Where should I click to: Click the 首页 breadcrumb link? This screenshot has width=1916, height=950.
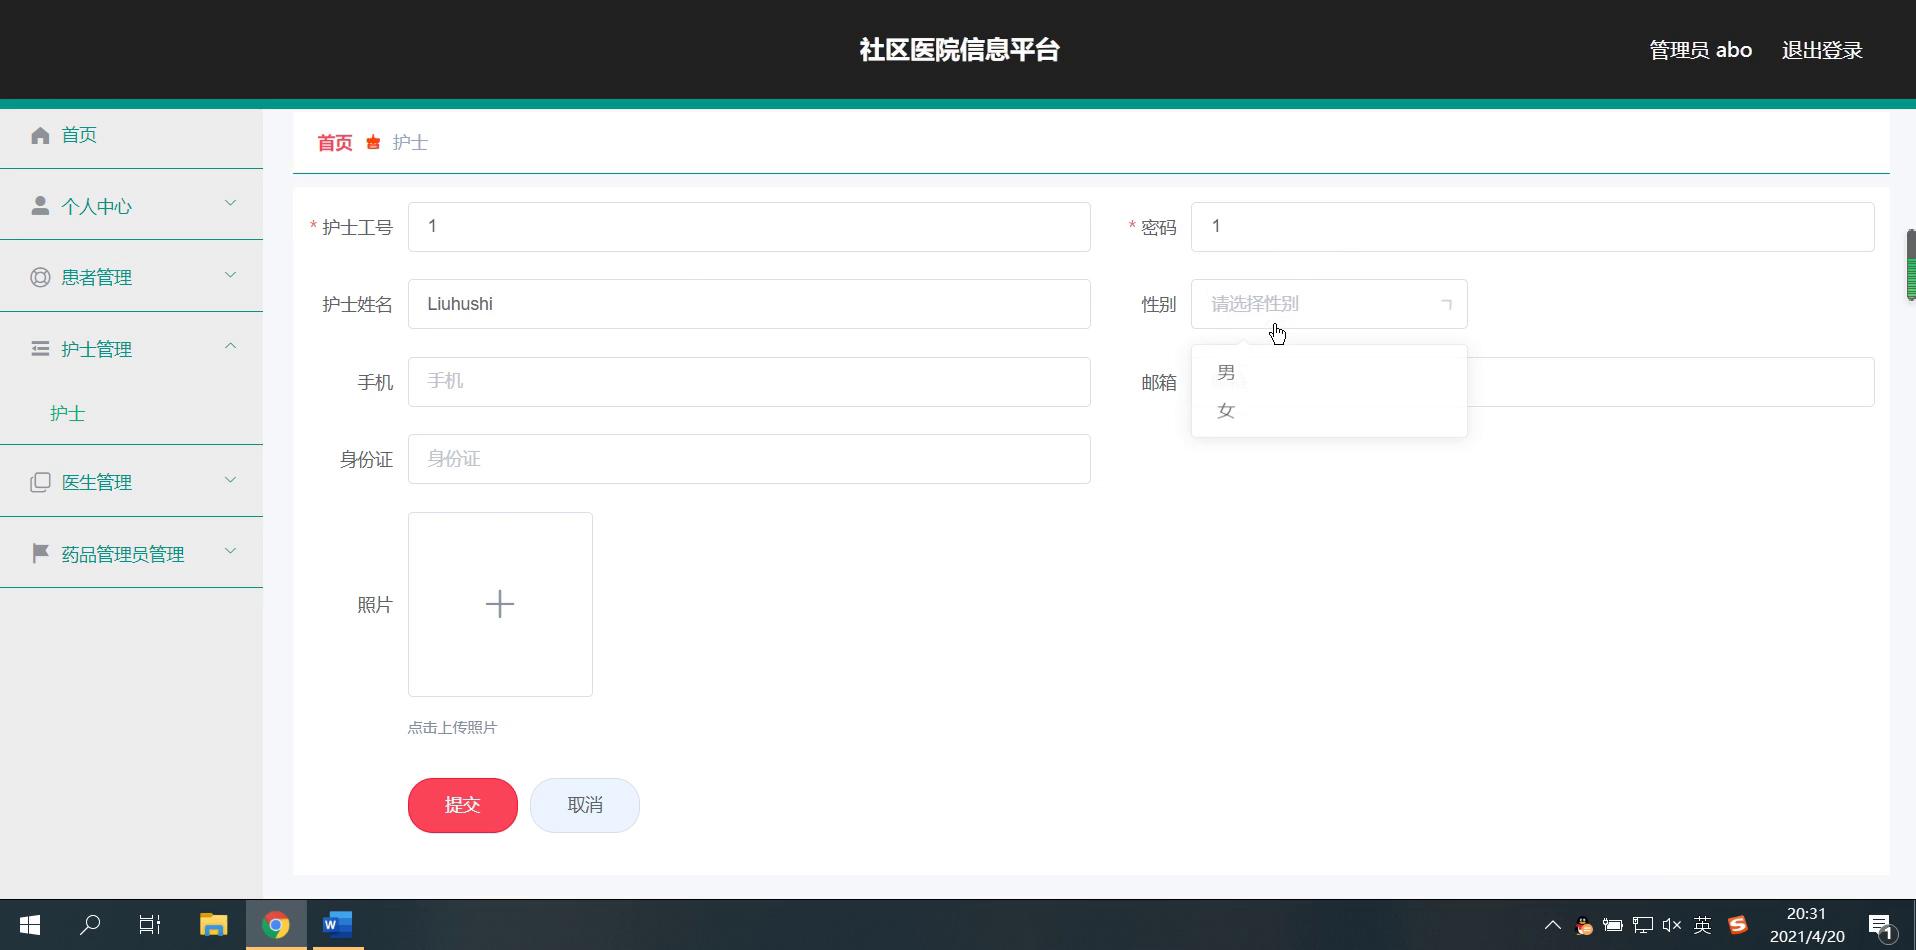pos(333,143)
